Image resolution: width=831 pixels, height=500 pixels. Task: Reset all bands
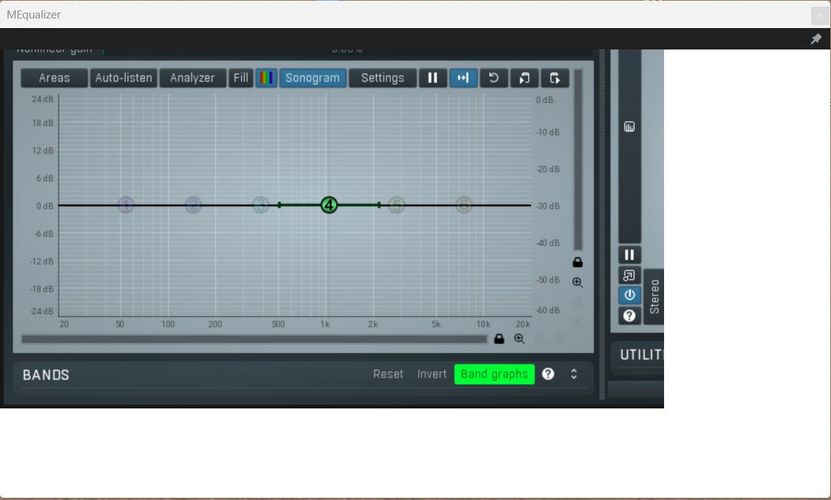pos(388,374)
